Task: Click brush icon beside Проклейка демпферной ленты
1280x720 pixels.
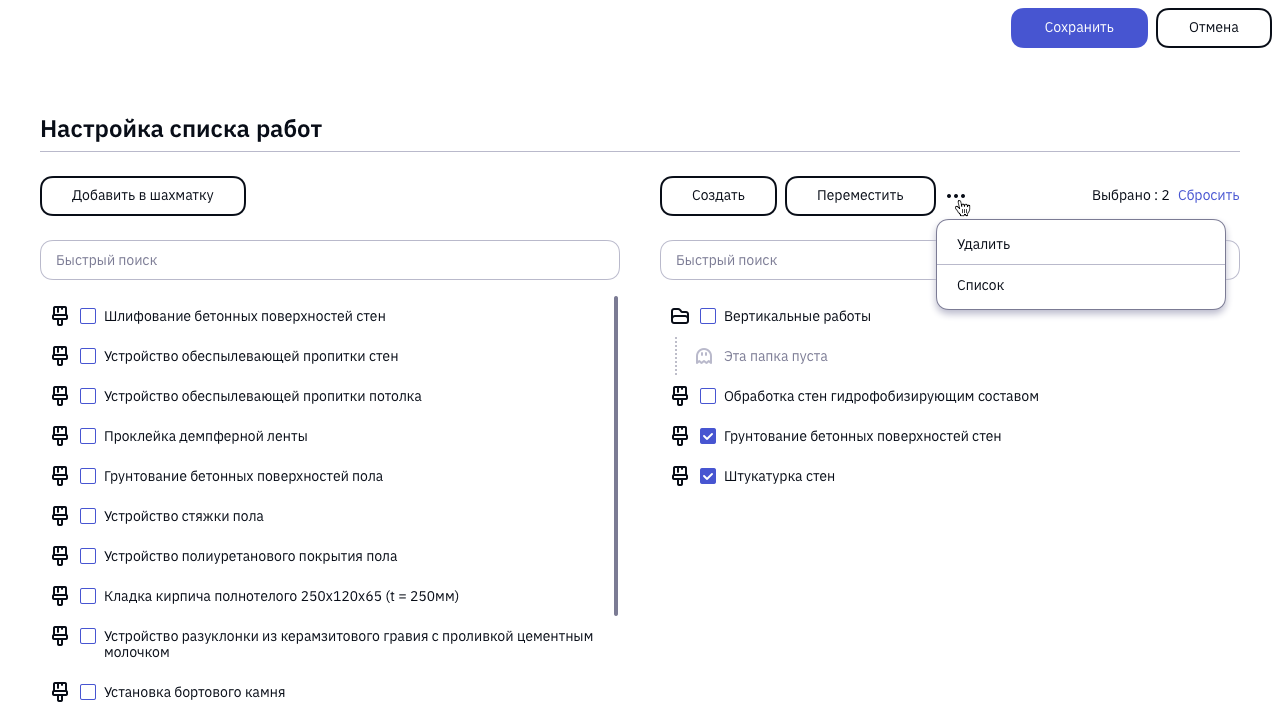Action: [60, 436]
